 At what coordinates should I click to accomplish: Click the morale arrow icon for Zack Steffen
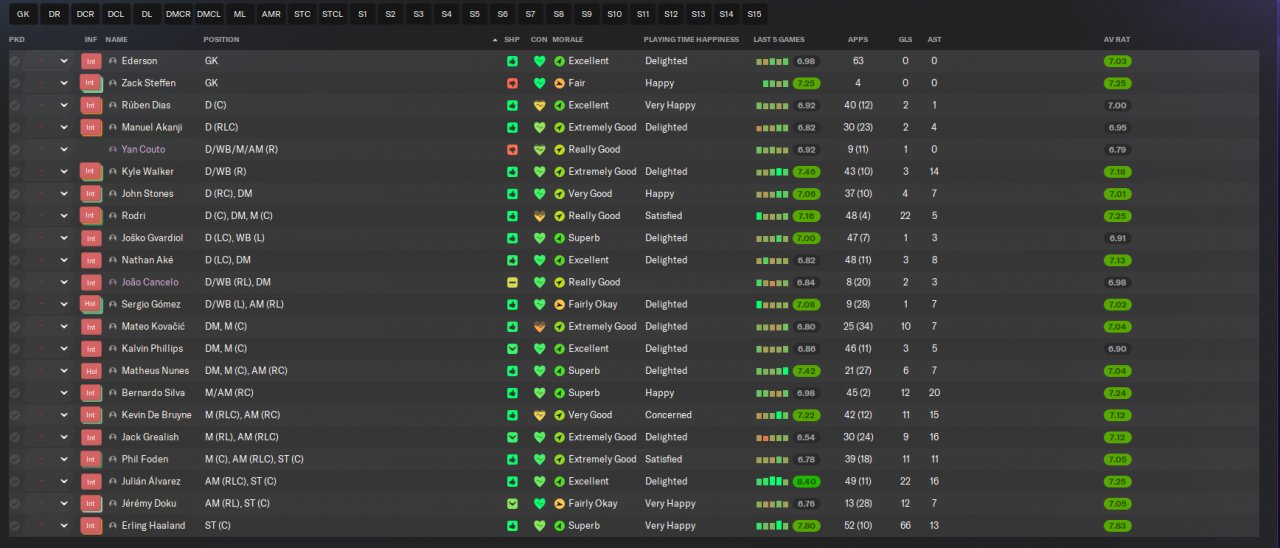coord(560,83)
